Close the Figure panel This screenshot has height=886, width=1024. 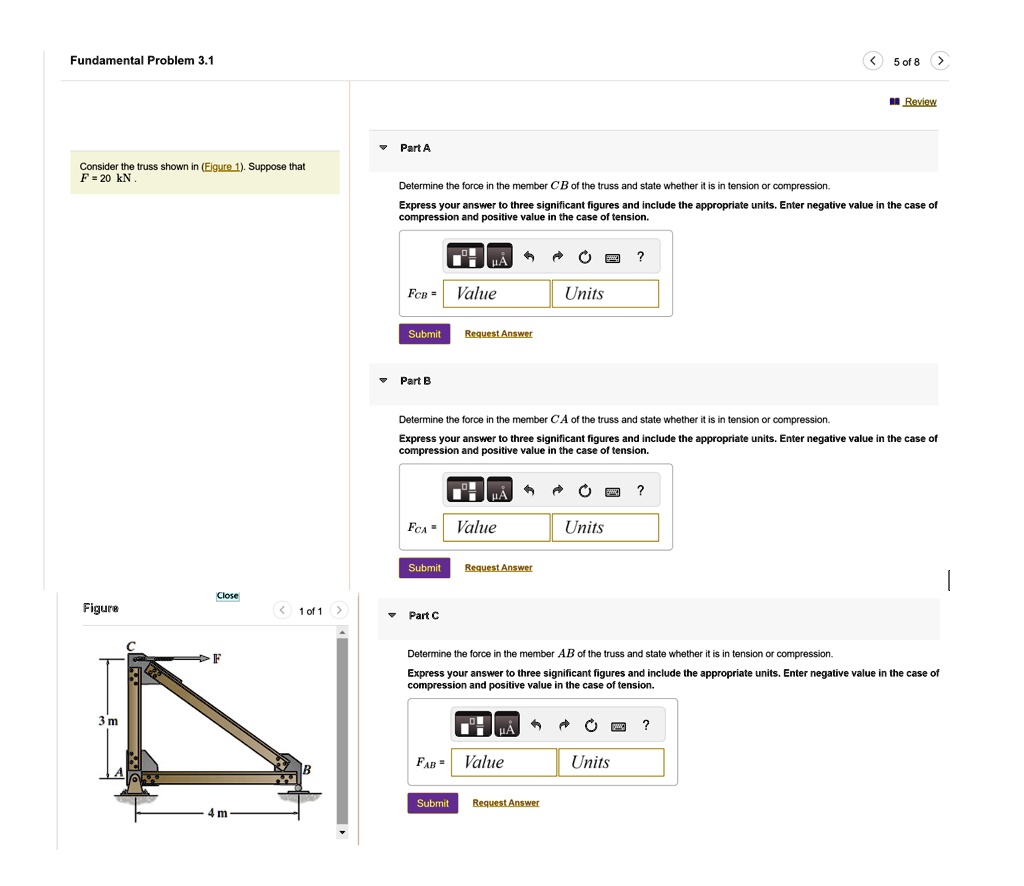click(227, 595)
